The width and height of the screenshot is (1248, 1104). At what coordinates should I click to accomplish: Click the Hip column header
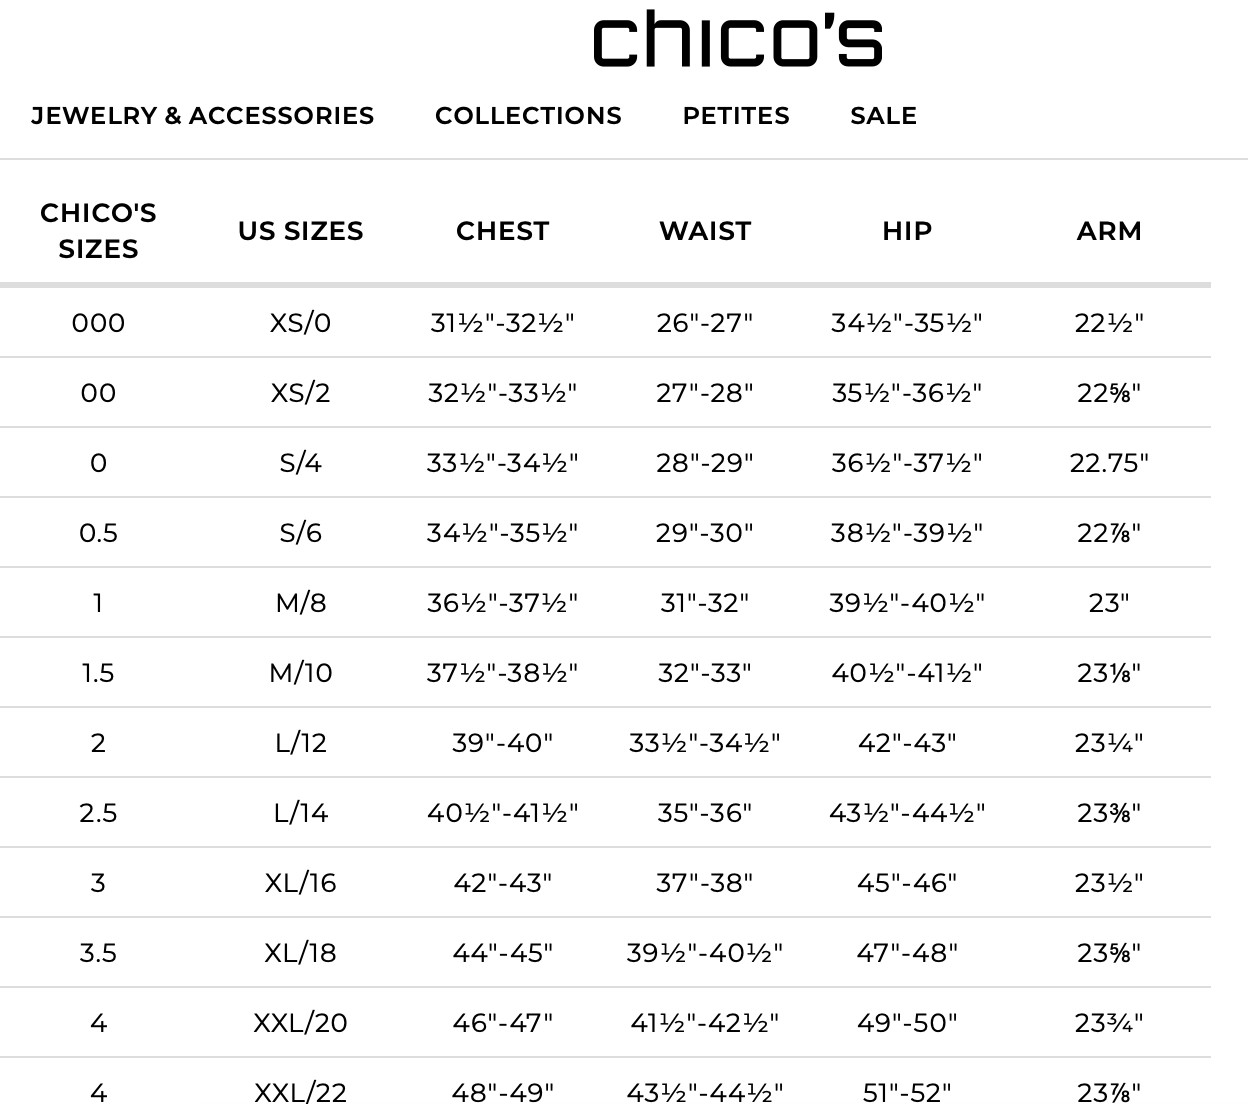(x=907, y=231)
